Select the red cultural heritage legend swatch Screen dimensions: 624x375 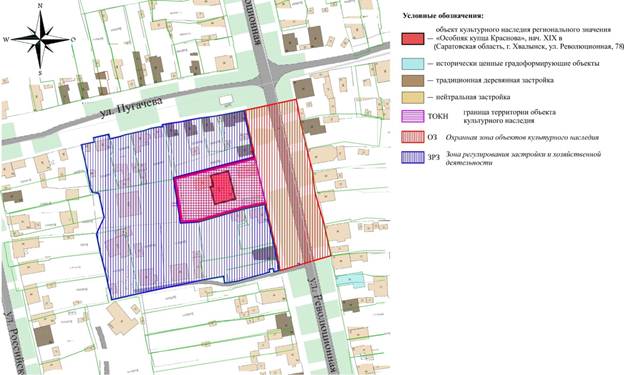pyautogui.click(x=413, y=39)
